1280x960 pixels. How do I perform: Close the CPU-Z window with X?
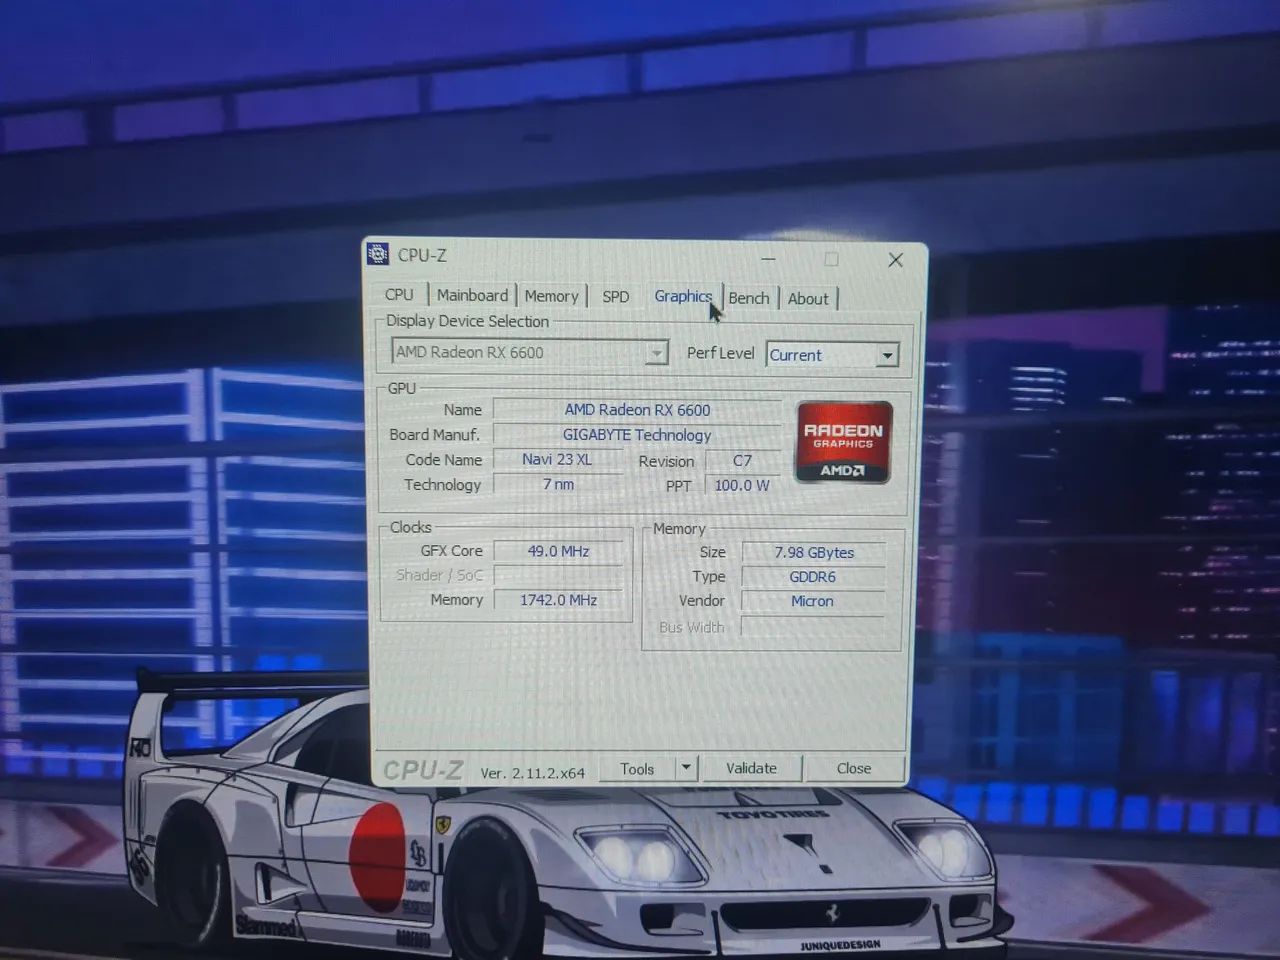[896, 260]
